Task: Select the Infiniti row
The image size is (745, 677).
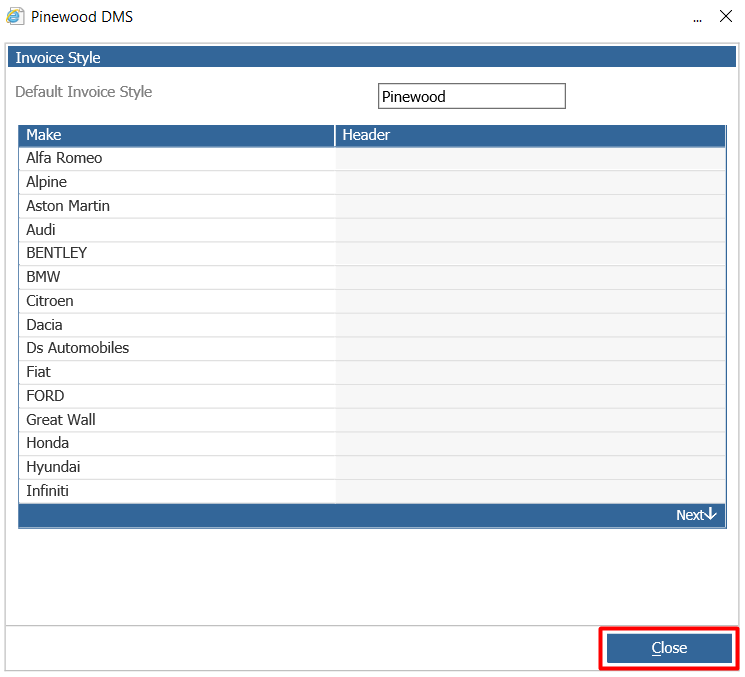Action: click(x=372, y=491)
